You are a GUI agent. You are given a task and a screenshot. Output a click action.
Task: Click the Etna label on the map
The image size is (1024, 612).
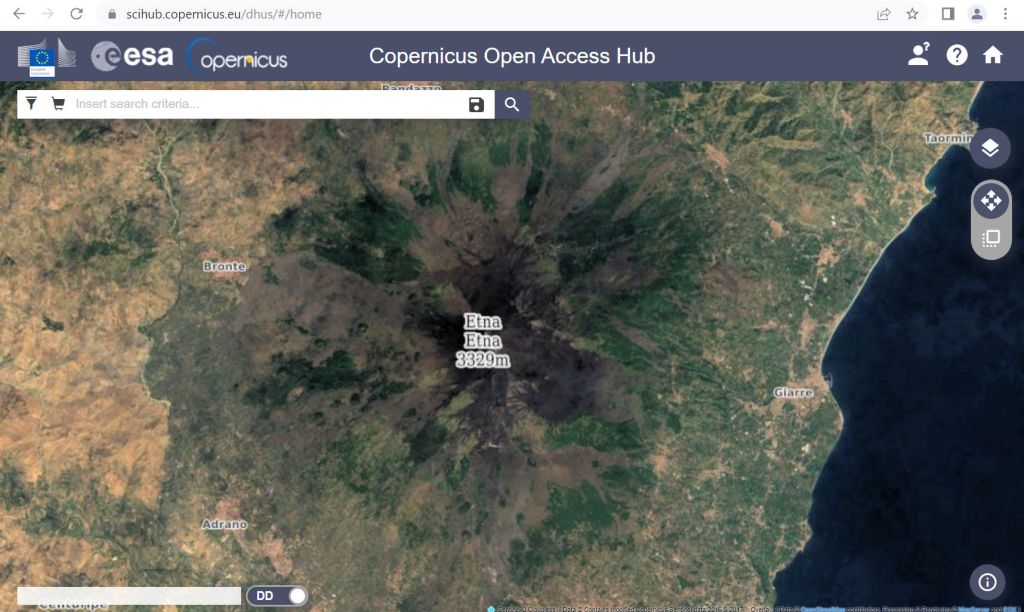pos(482,322)
